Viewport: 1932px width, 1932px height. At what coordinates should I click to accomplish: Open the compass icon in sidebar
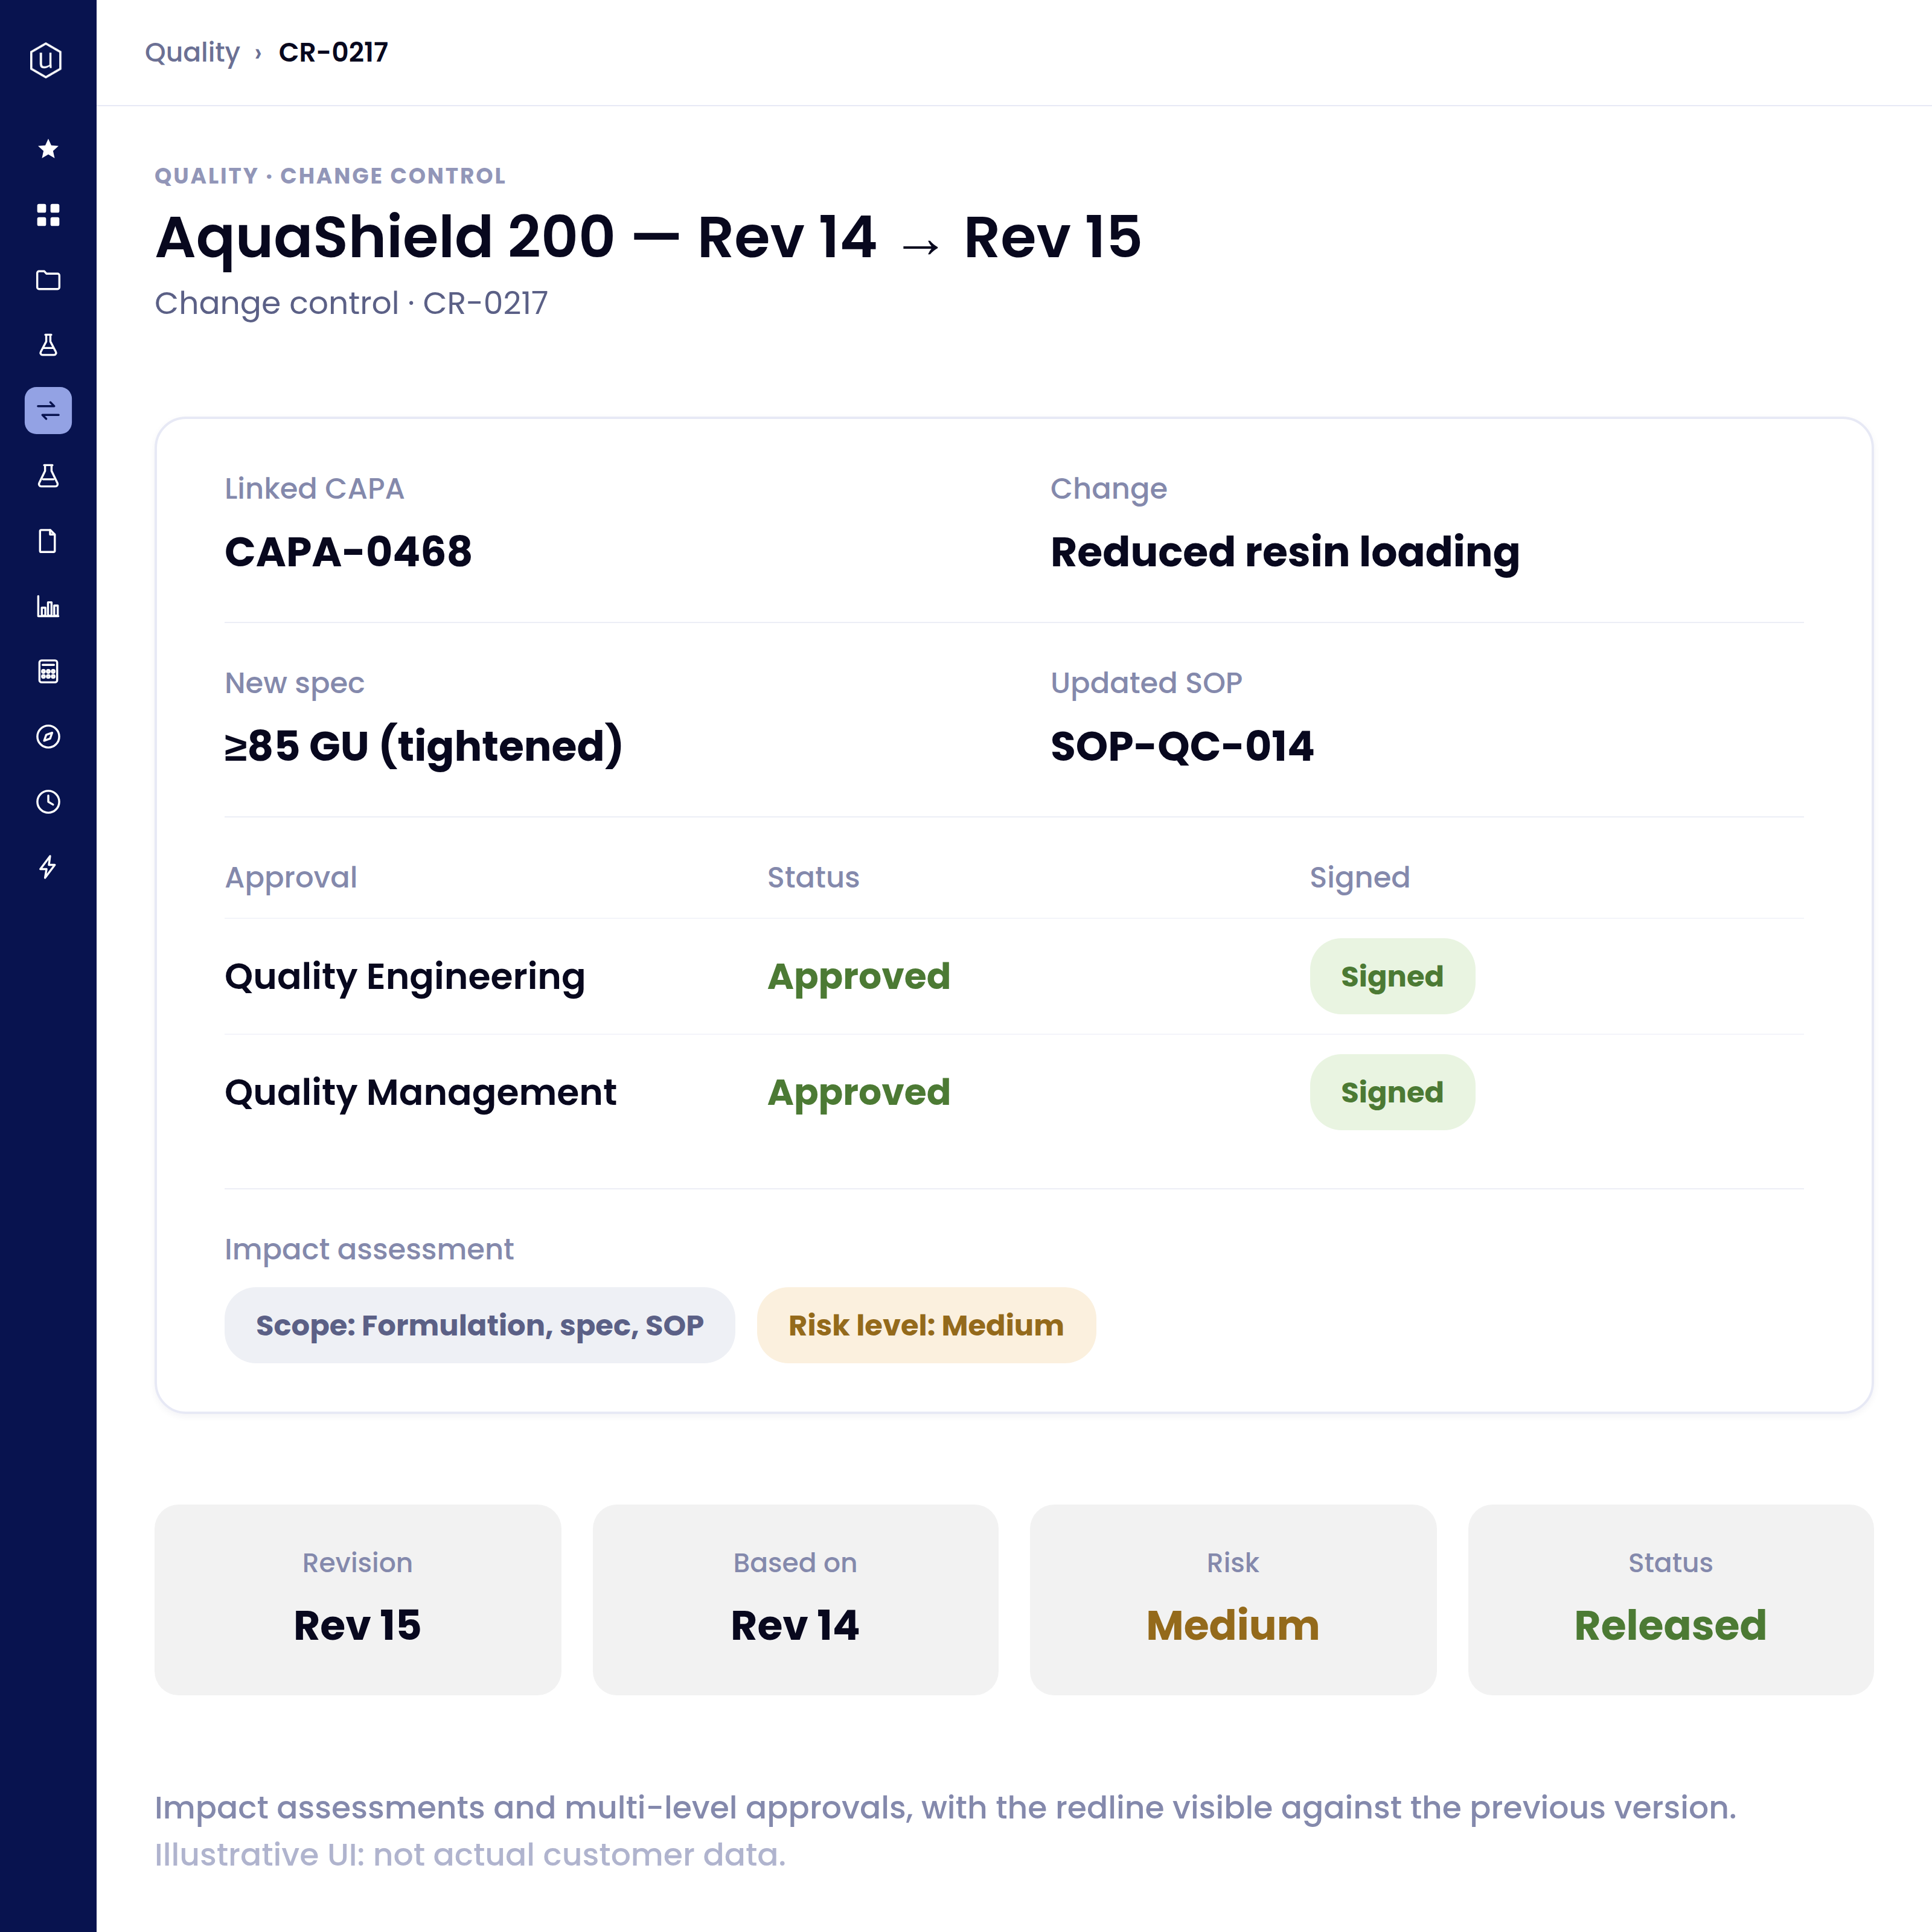48,737
